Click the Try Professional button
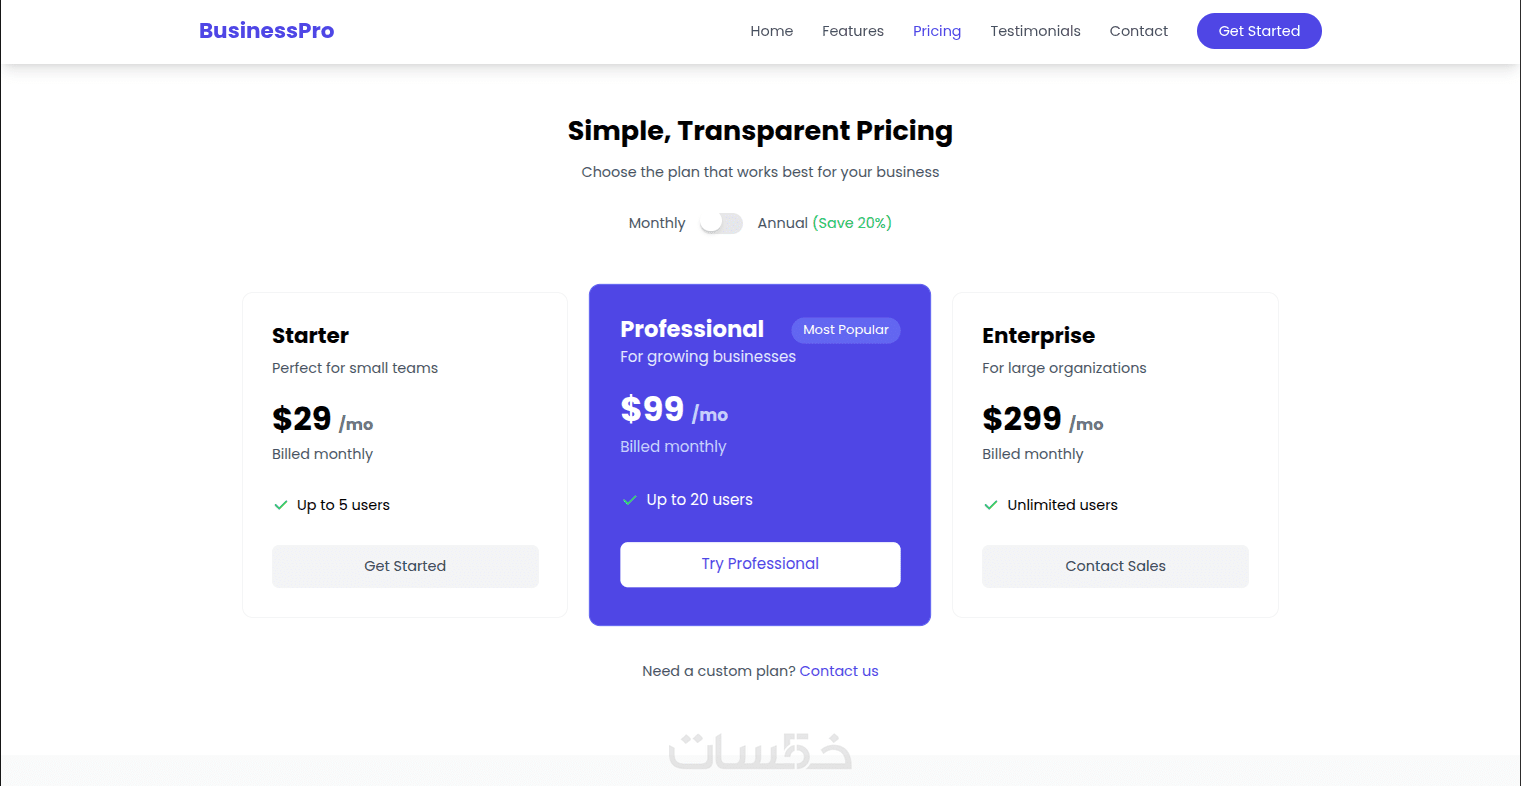This screenshot has width=1521, height=786. (x=760, y=564)
